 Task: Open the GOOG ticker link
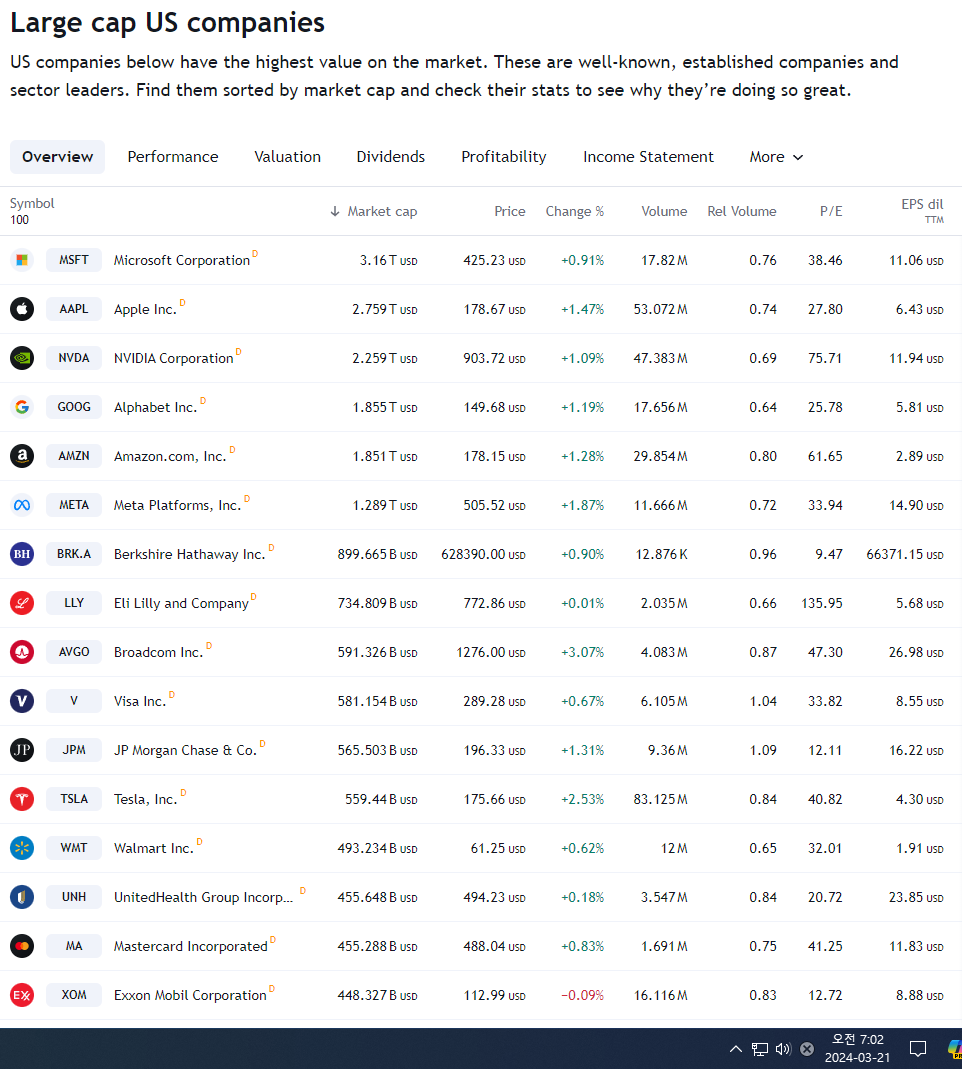(x=74, y=407)
